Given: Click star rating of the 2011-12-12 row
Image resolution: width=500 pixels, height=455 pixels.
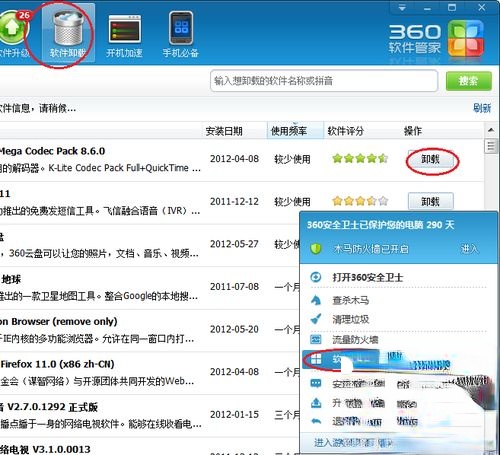Looking at the screenshot, I should [x=360, y=201].
